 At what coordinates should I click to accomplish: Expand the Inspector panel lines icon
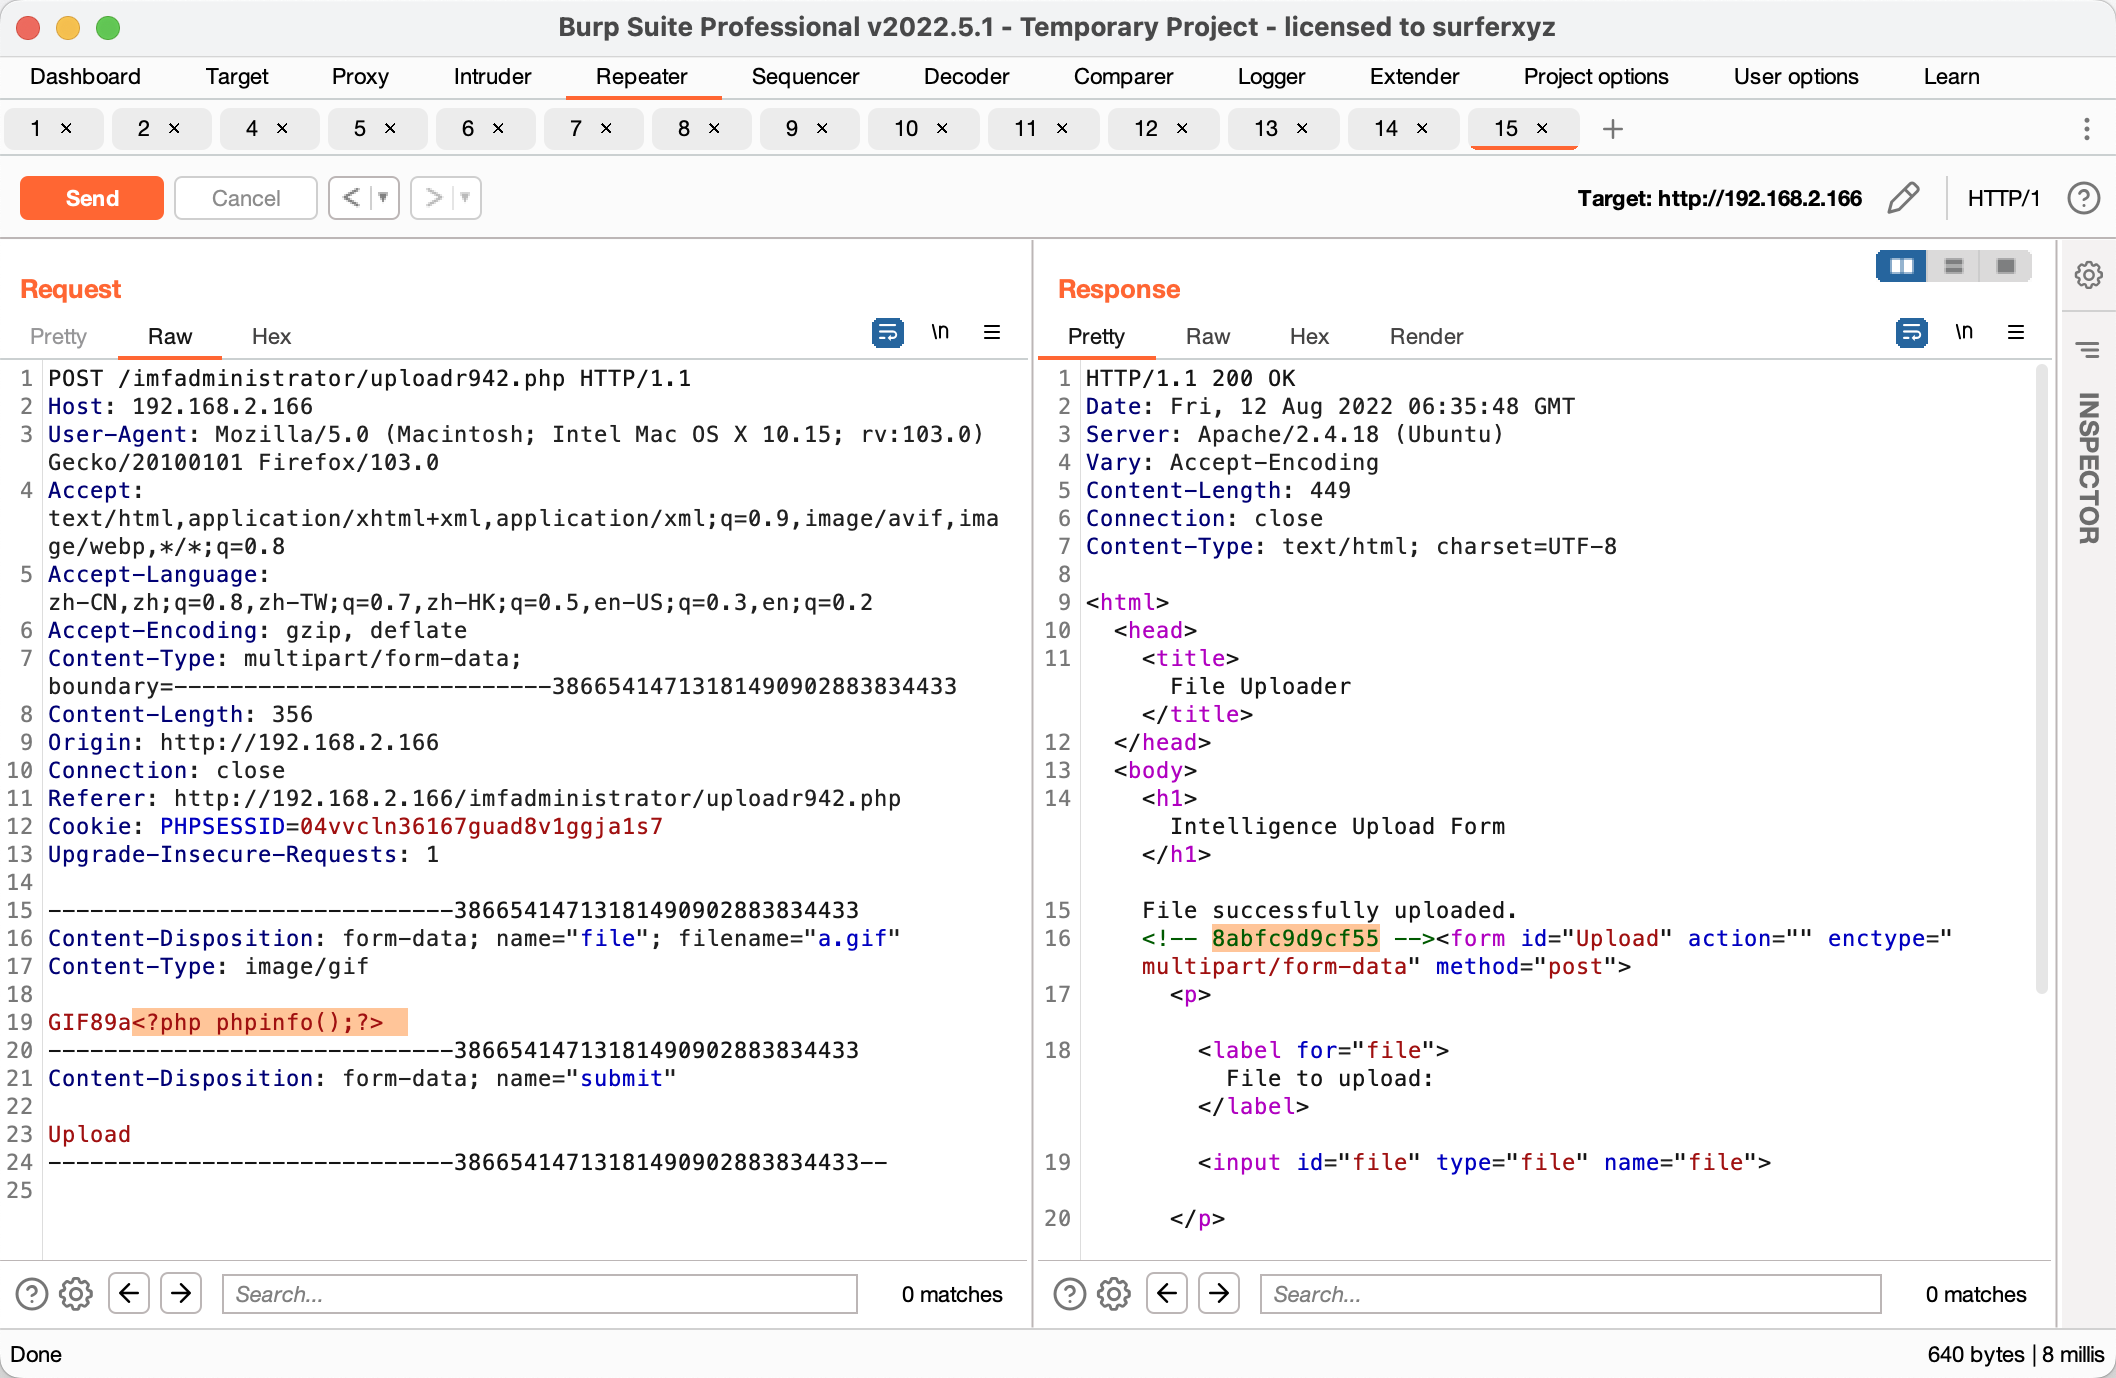(x=2088, y=350)
